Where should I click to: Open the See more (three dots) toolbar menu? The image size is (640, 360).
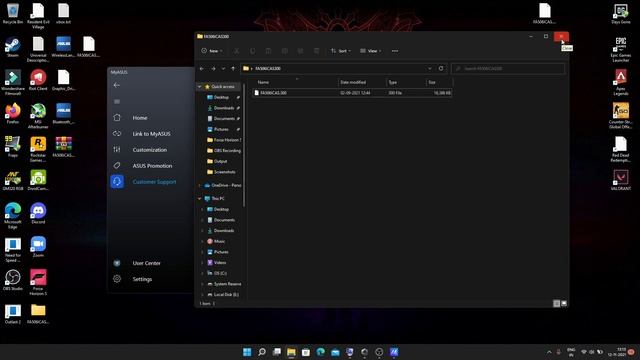point(395,51)
